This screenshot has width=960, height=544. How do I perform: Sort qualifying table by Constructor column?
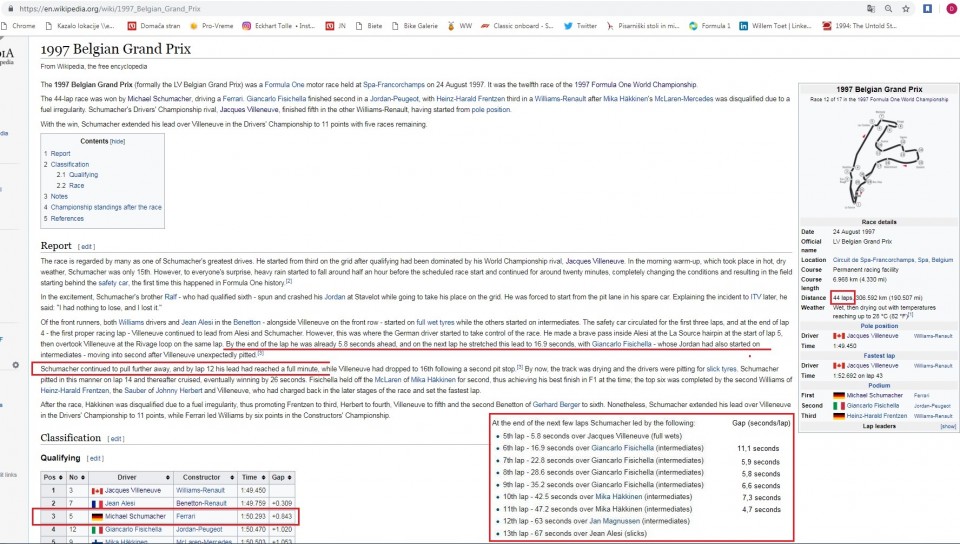(x=204, y=477)
